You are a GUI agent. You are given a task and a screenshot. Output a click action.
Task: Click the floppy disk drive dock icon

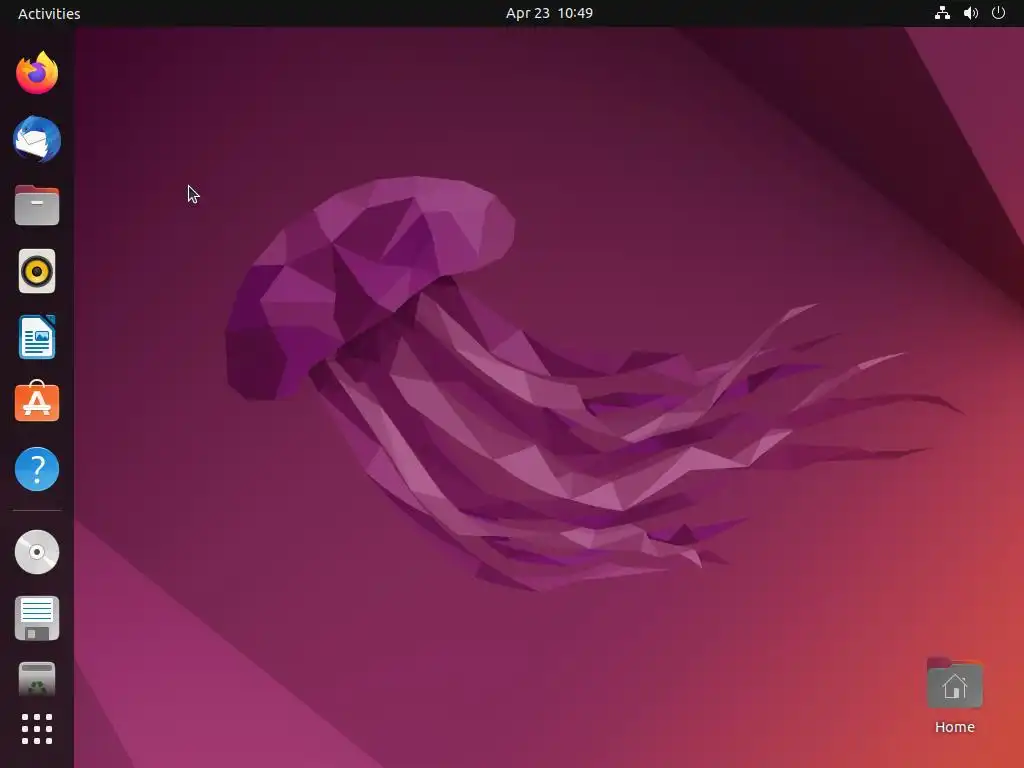tap(37, 618)
